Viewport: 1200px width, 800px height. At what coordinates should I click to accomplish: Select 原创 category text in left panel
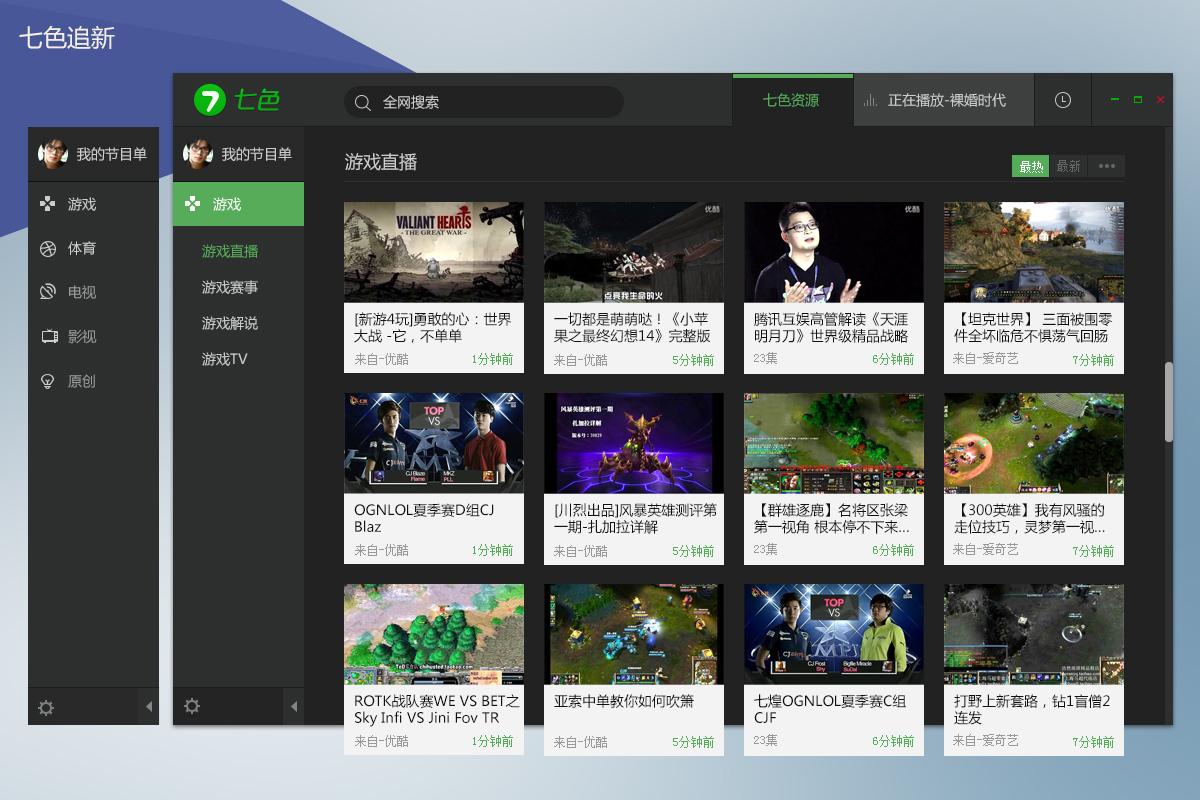tap(82, 381)
